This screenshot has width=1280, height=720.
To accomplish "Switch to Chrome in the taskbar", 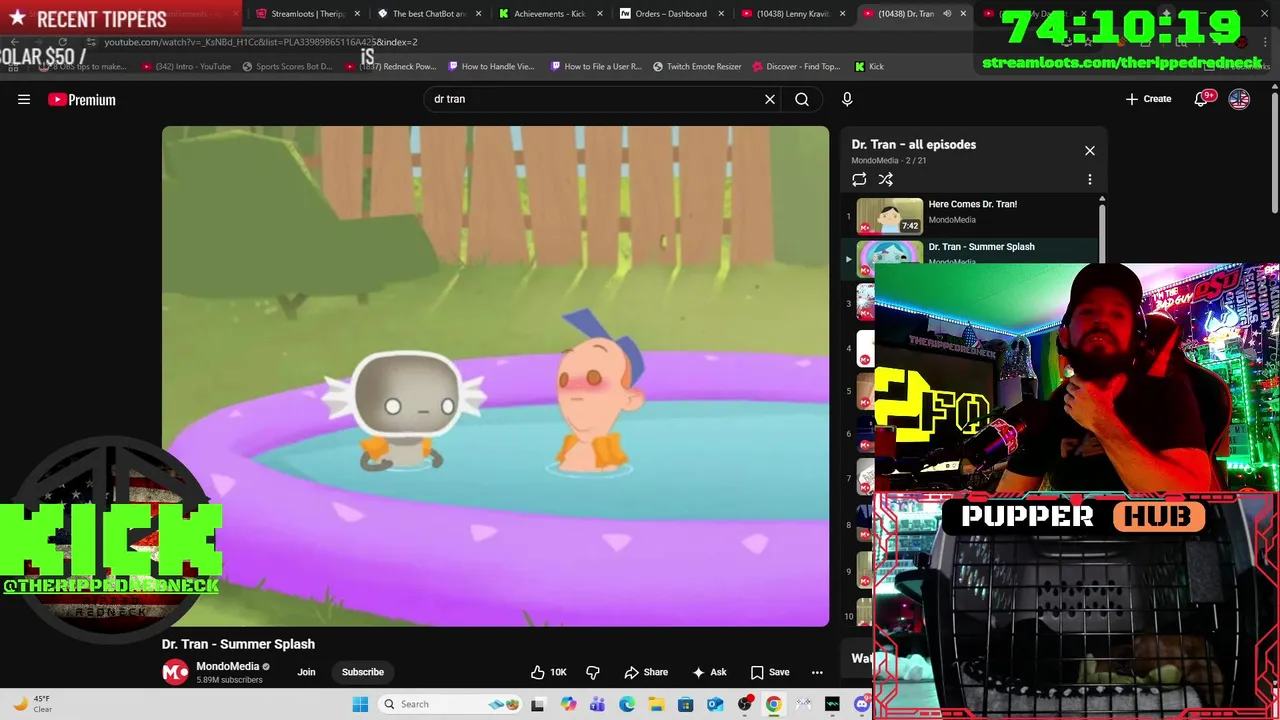I will click(x=773, y=704).
